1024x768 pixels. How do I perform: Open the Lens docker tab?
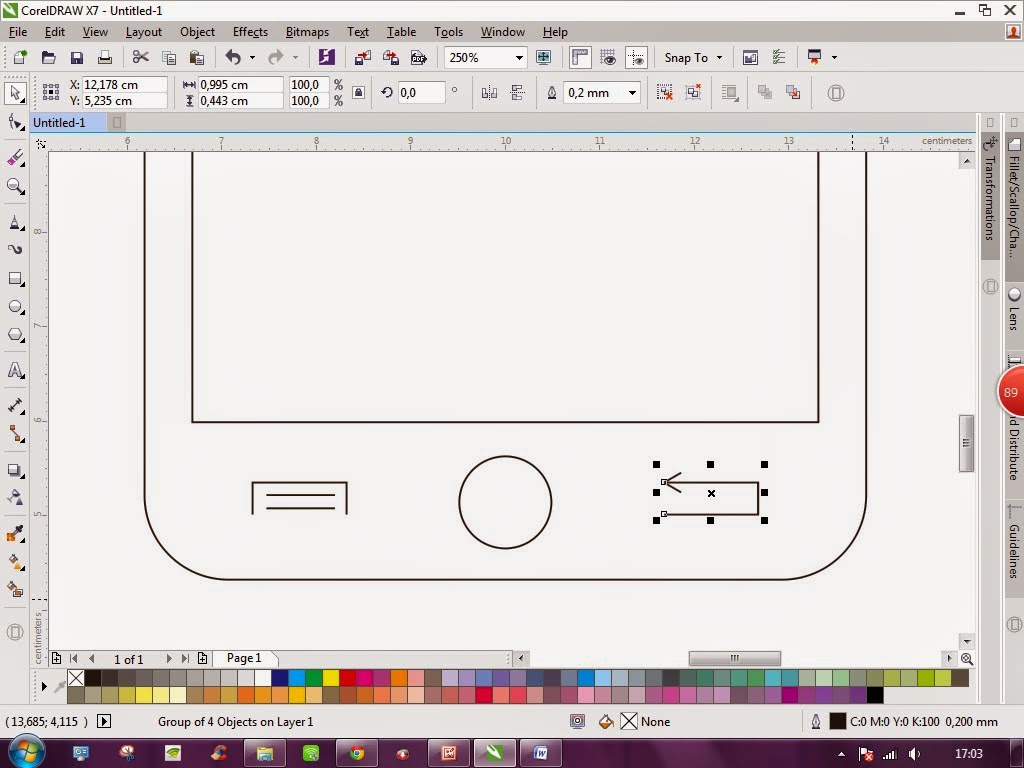[x=1014, y=308]
